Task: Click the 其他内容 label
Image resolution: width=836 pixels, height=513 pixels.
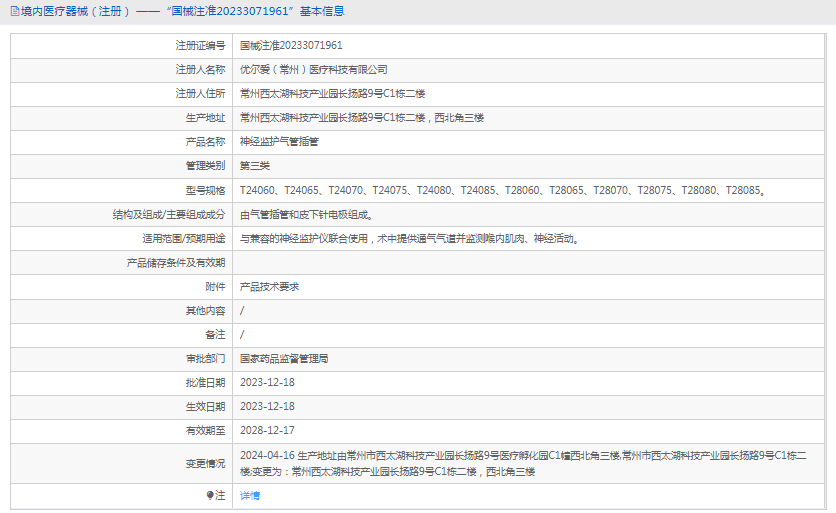Action: click(205, 310)
